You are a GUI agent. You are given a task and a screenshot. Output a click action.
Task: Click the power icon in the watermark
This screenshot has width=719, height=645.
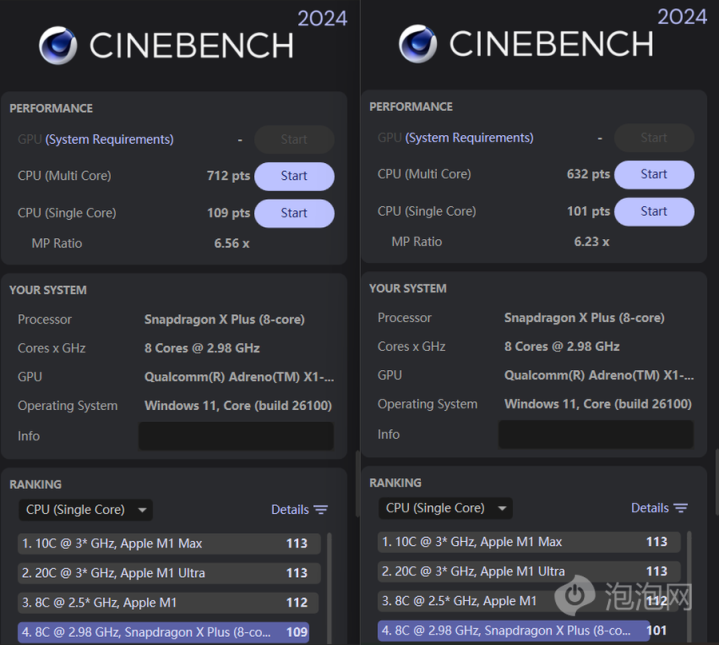click(575, 596)
